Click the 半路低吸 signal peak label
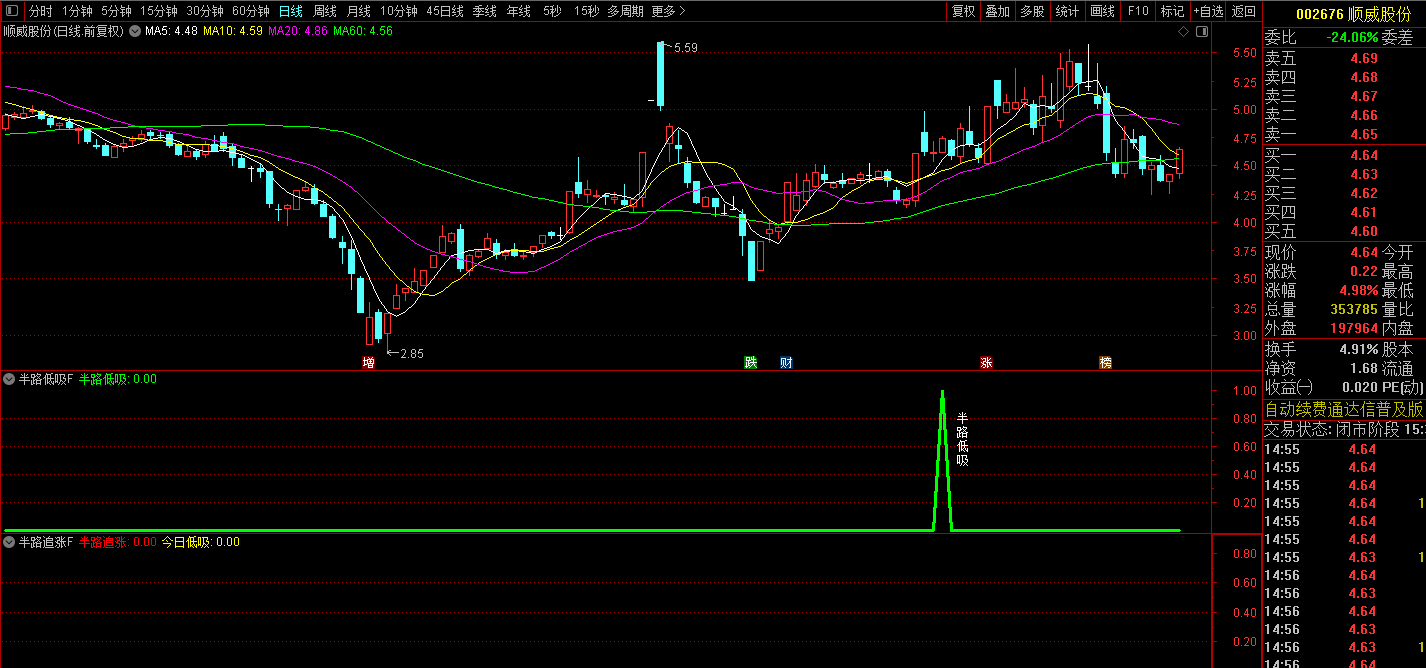The image size is (1426, 668). [962, 439]
